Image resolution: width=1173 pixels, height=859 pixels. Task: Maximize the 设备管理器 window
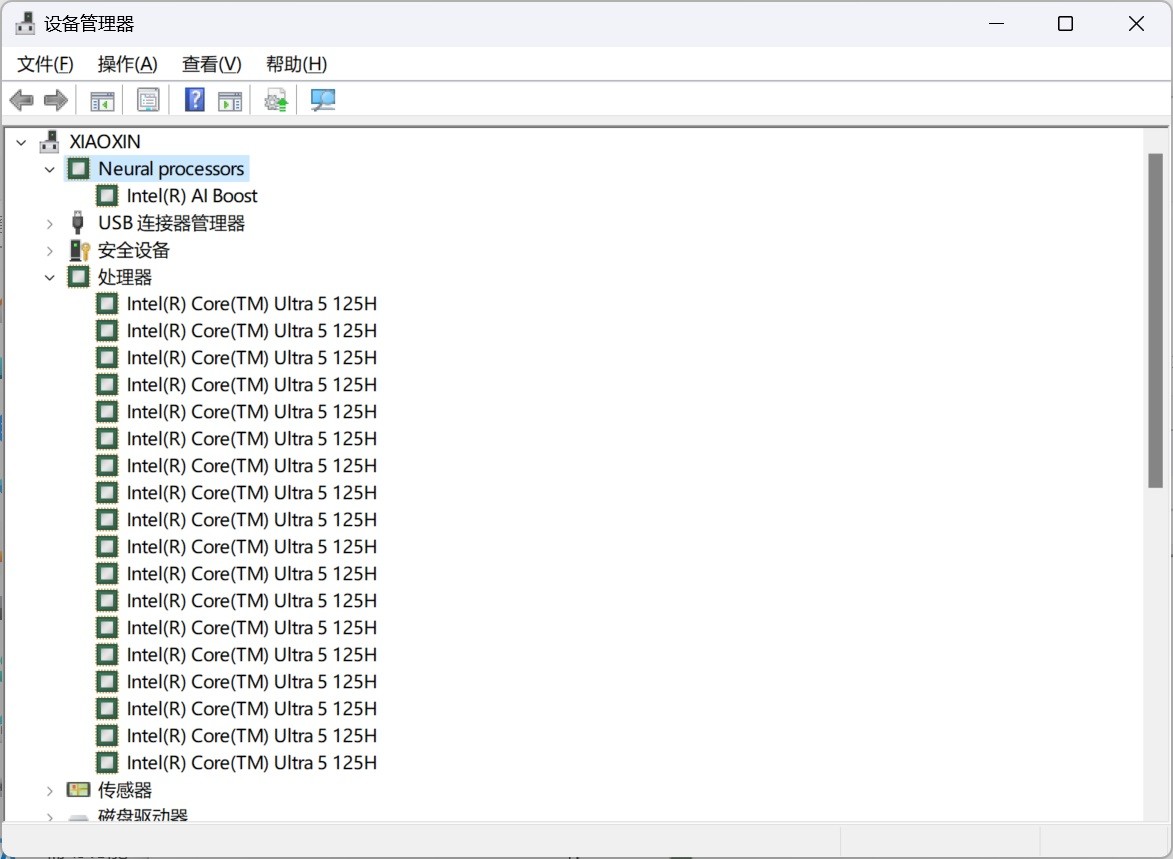(1065, 24)
